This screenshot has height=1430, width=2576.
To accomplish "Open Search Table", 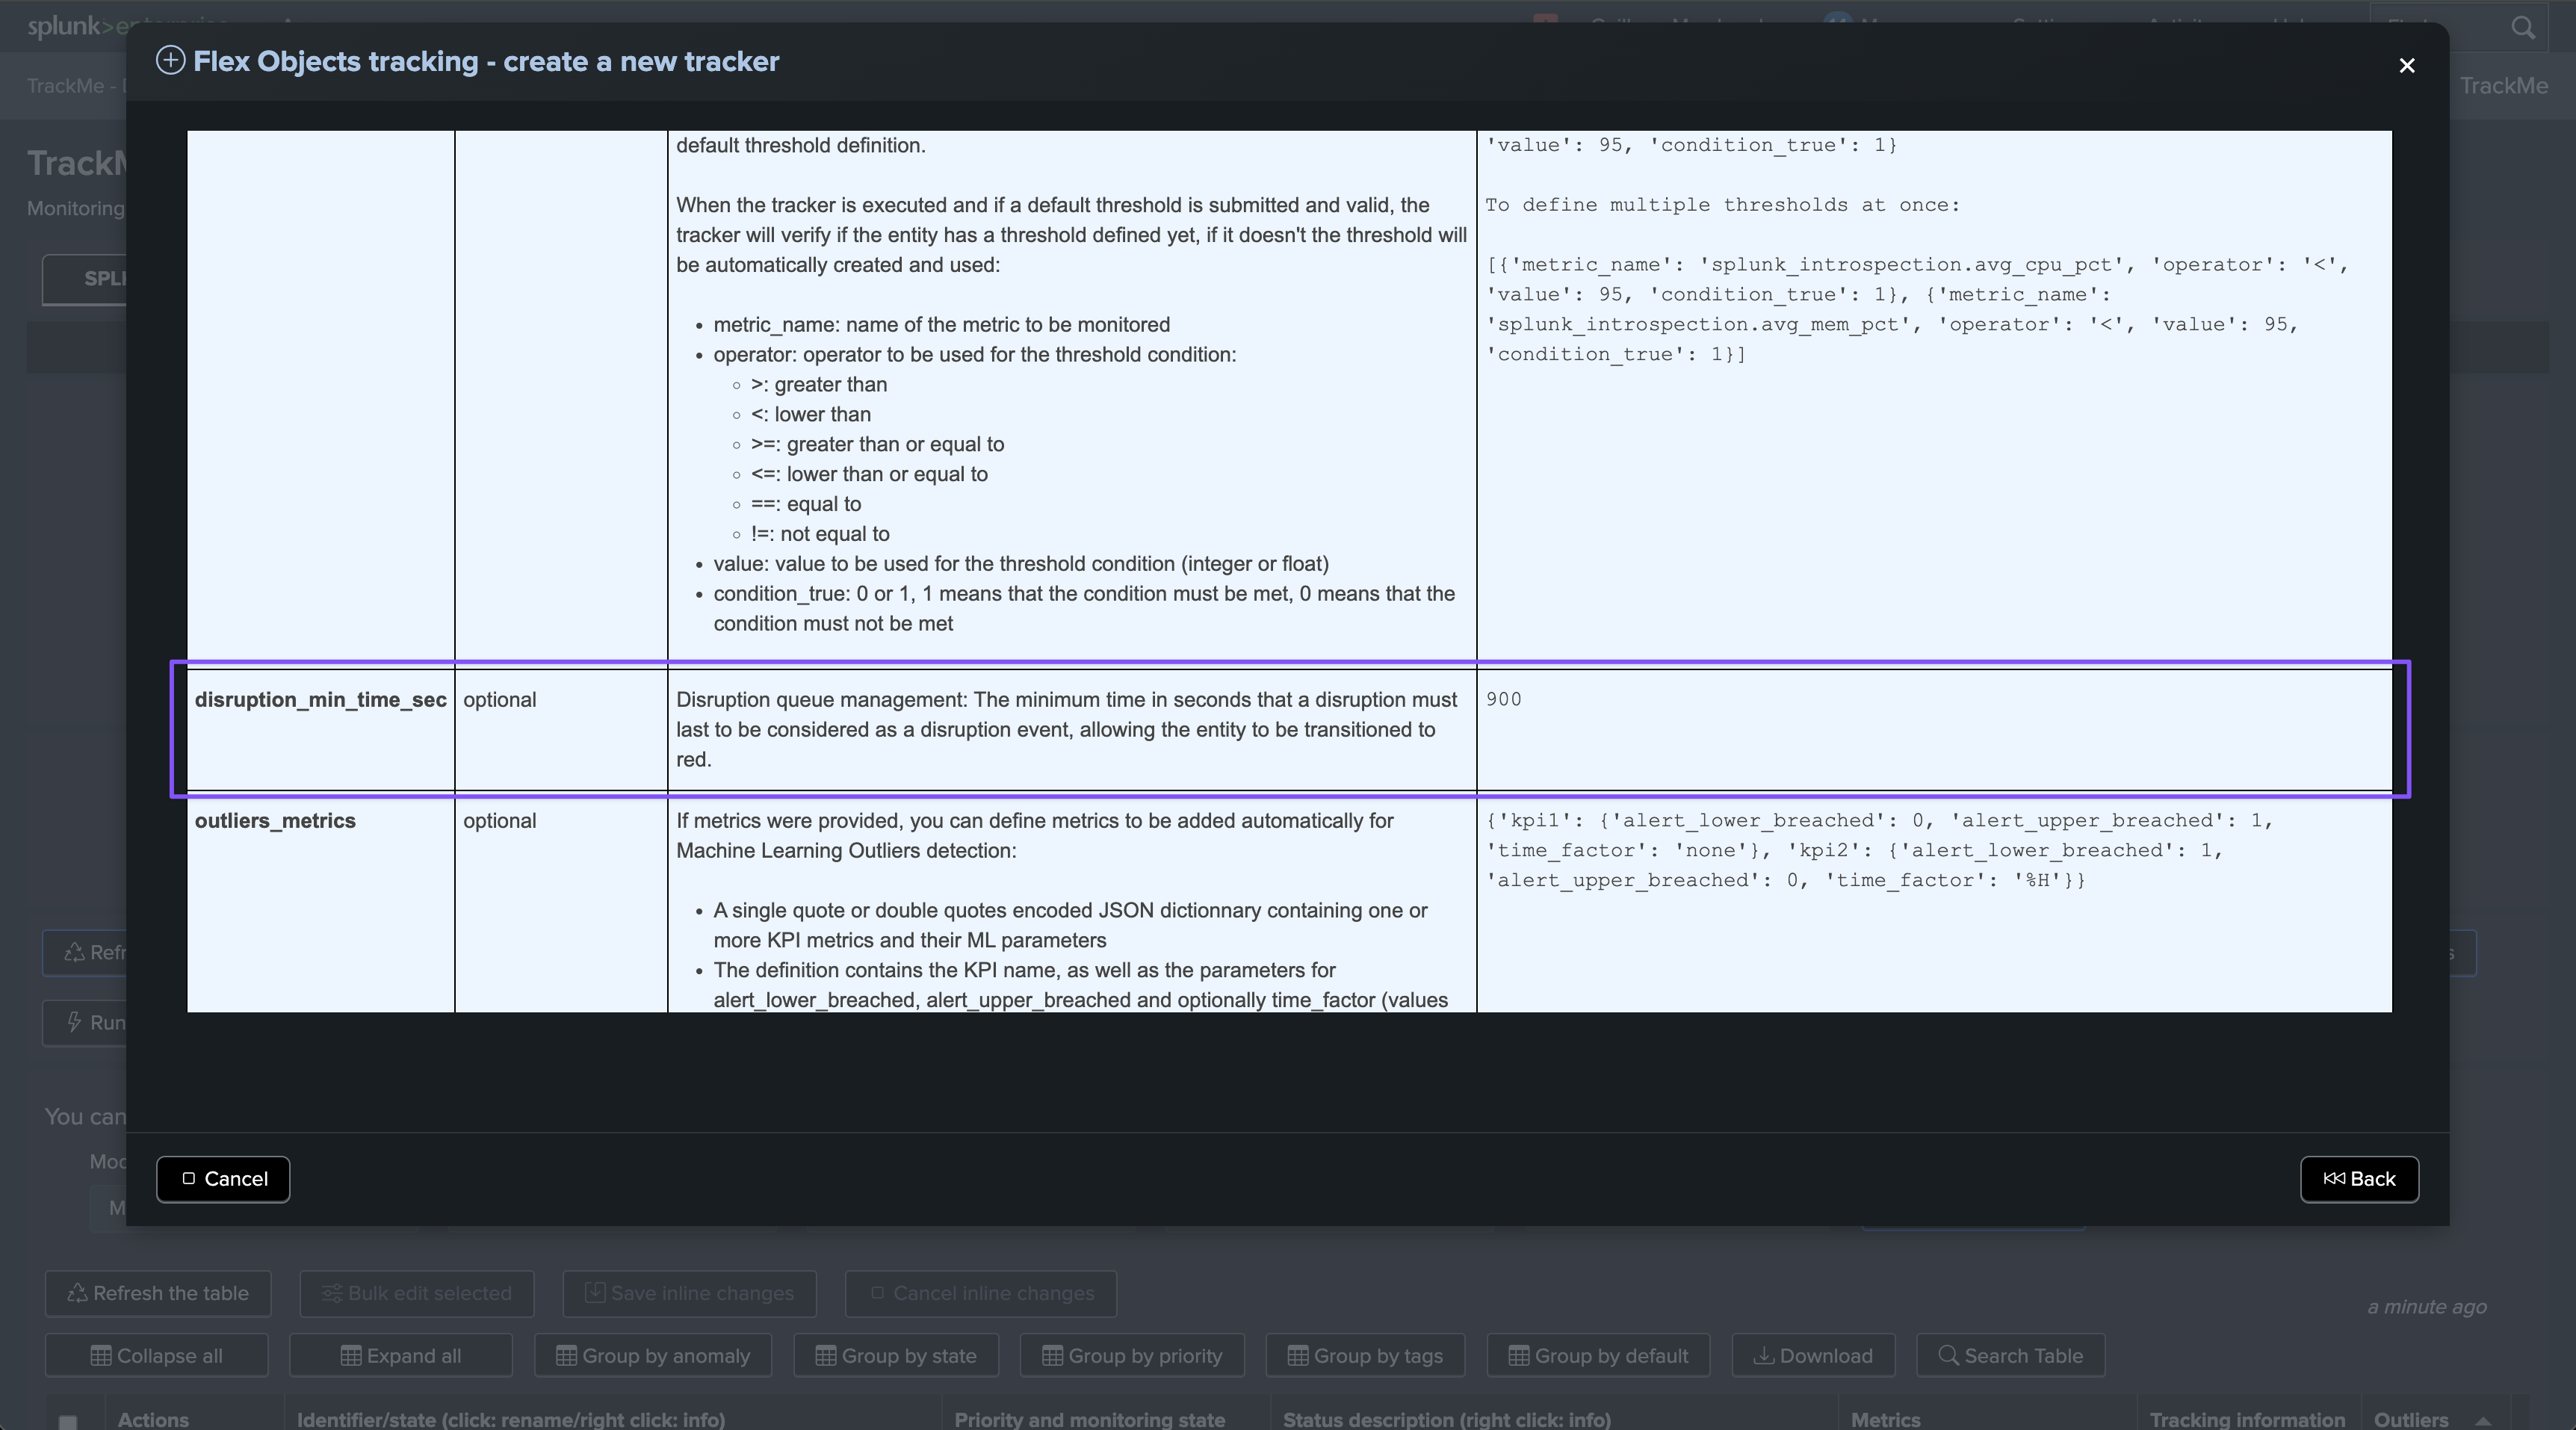I will (x=2010, y=1356).
